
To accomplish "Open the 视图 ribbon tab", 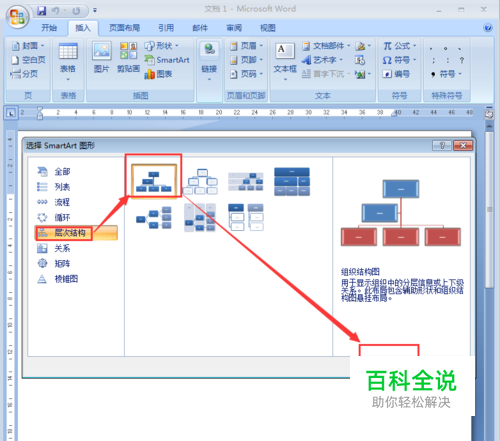I will 268,28.
